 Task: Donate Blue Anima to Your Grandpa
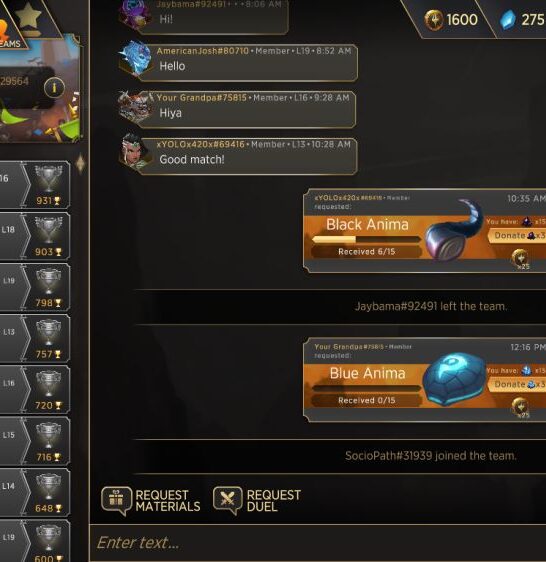(517, 385)
